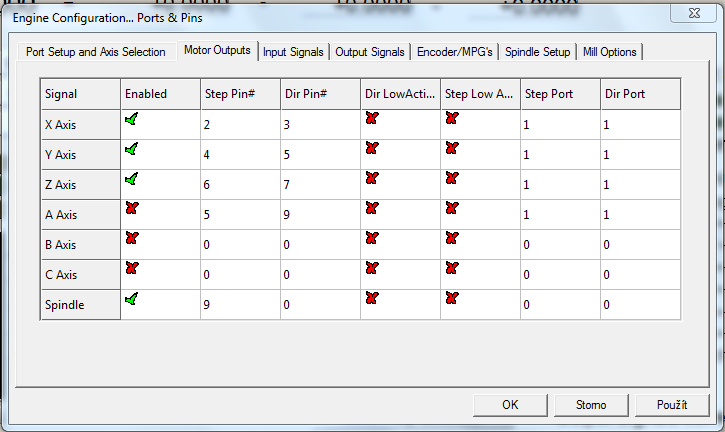Enable the B Axis red cross
Image resolution: width=725 pixels, height=432 pixels.
(x=131, y=238)
